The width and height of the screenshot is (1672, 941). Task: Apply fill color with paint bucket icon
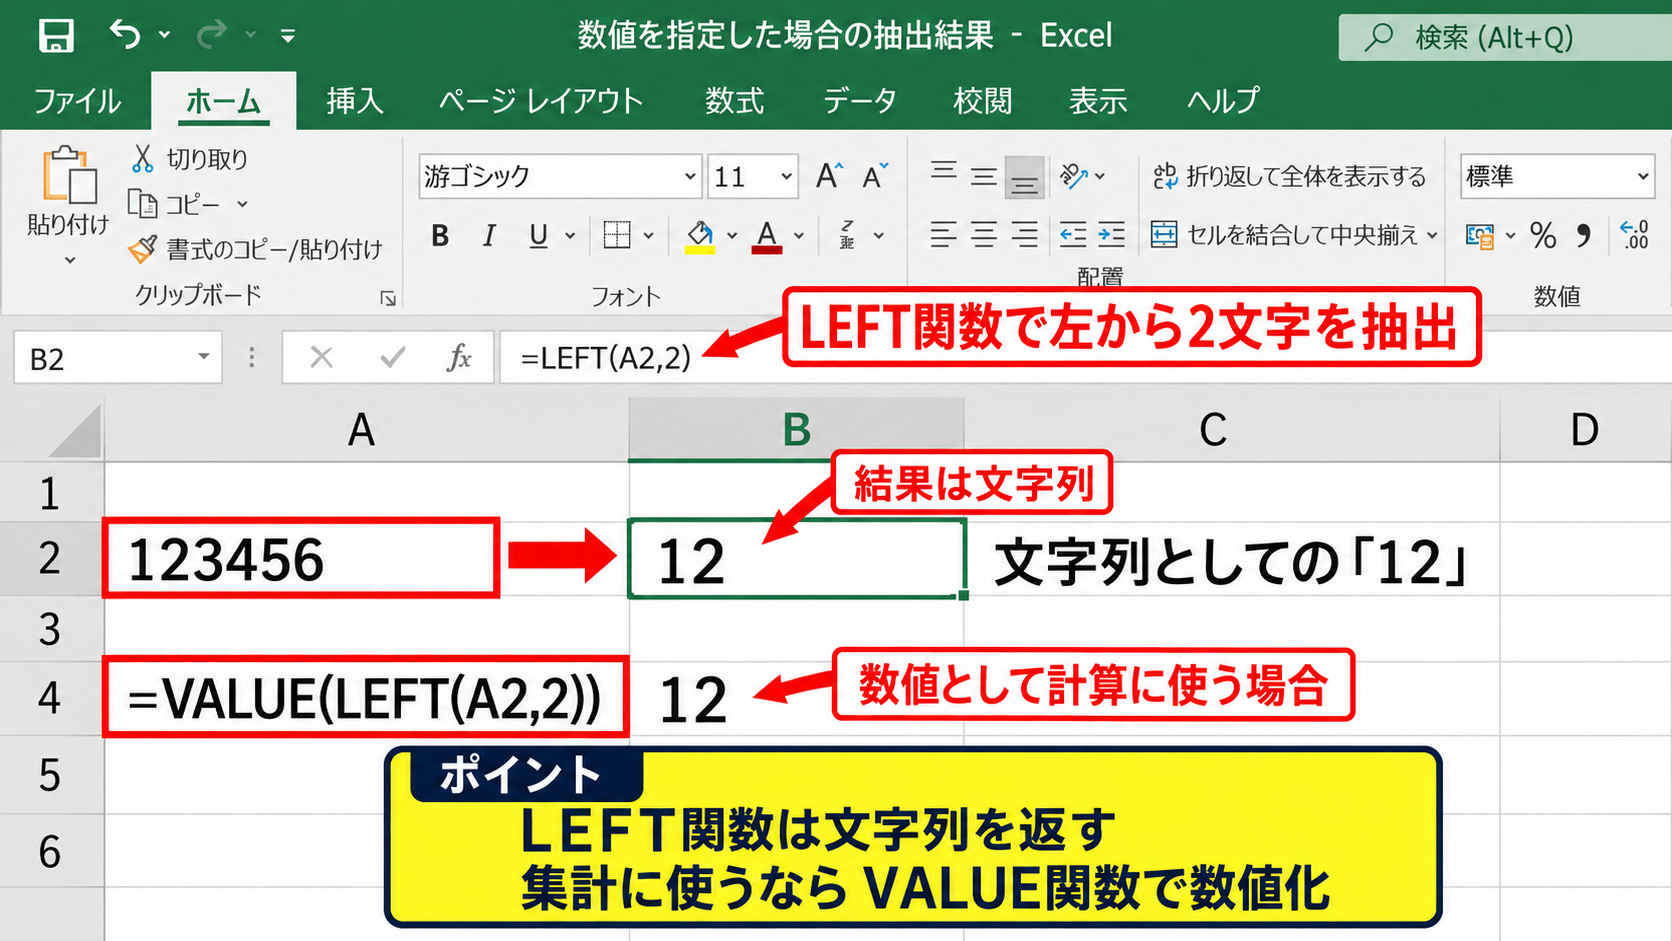(700, 236)
